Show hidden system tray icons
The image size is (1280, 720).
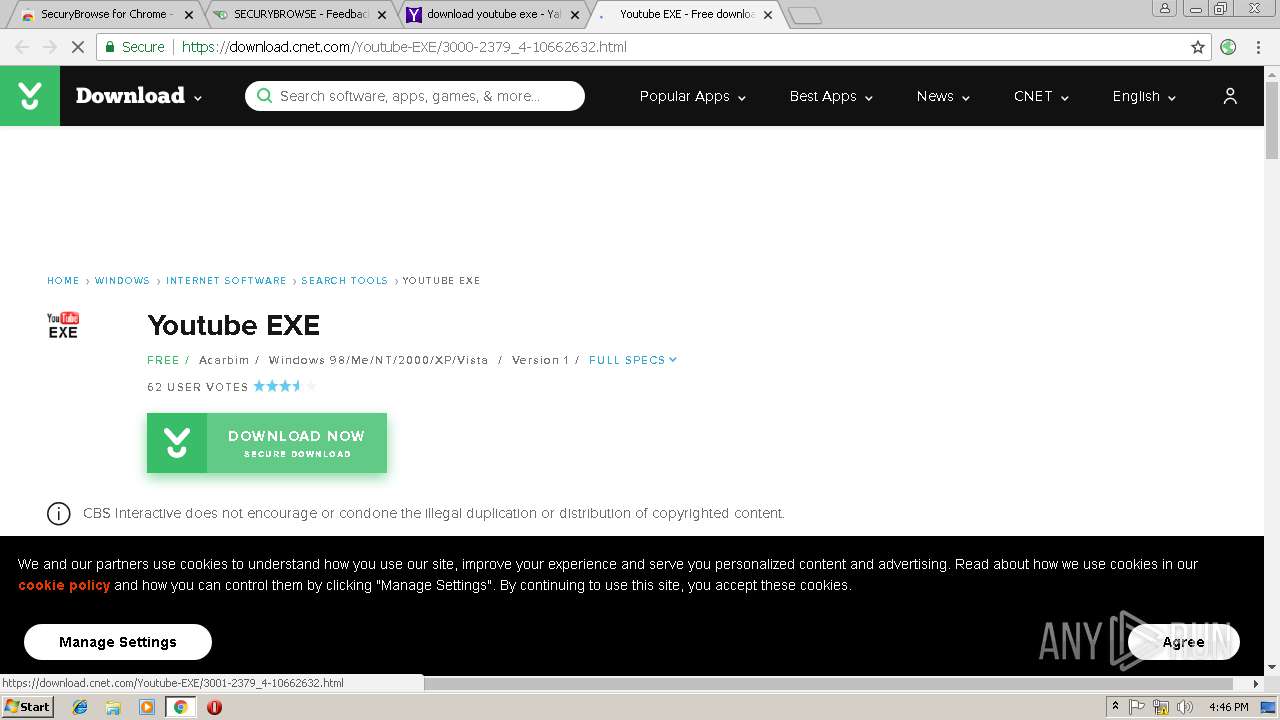tap(1115, 707)
